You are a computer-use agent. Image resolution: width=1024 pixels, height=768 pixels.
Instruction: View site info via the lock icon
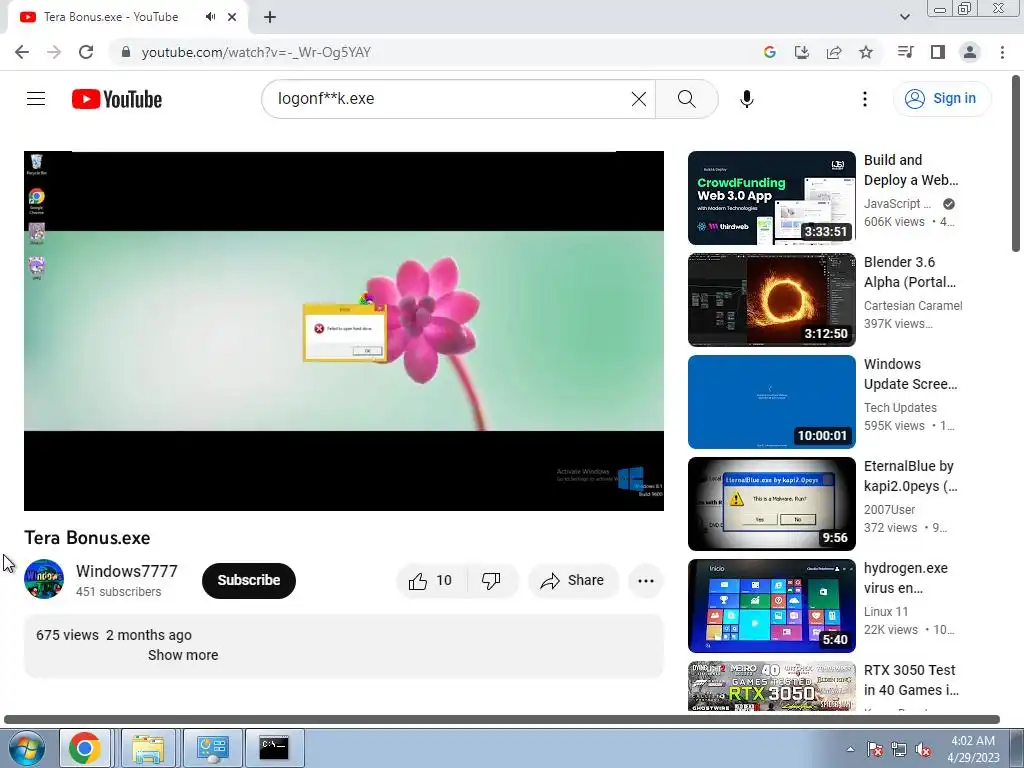coord(126,52)
